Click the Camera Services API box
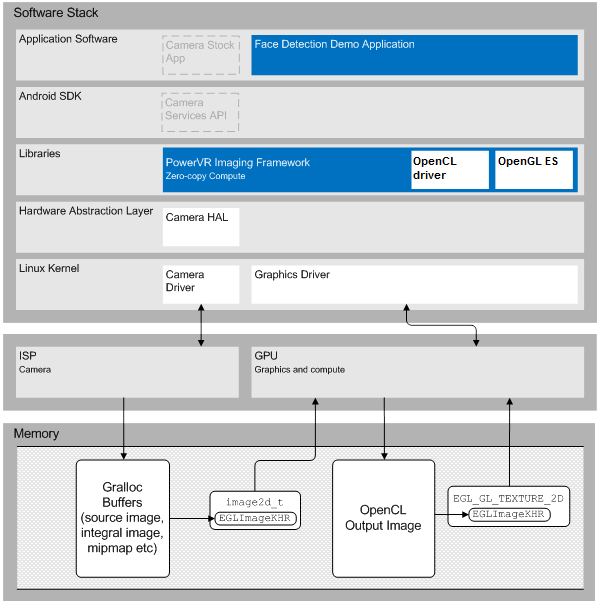 (200, 112)
